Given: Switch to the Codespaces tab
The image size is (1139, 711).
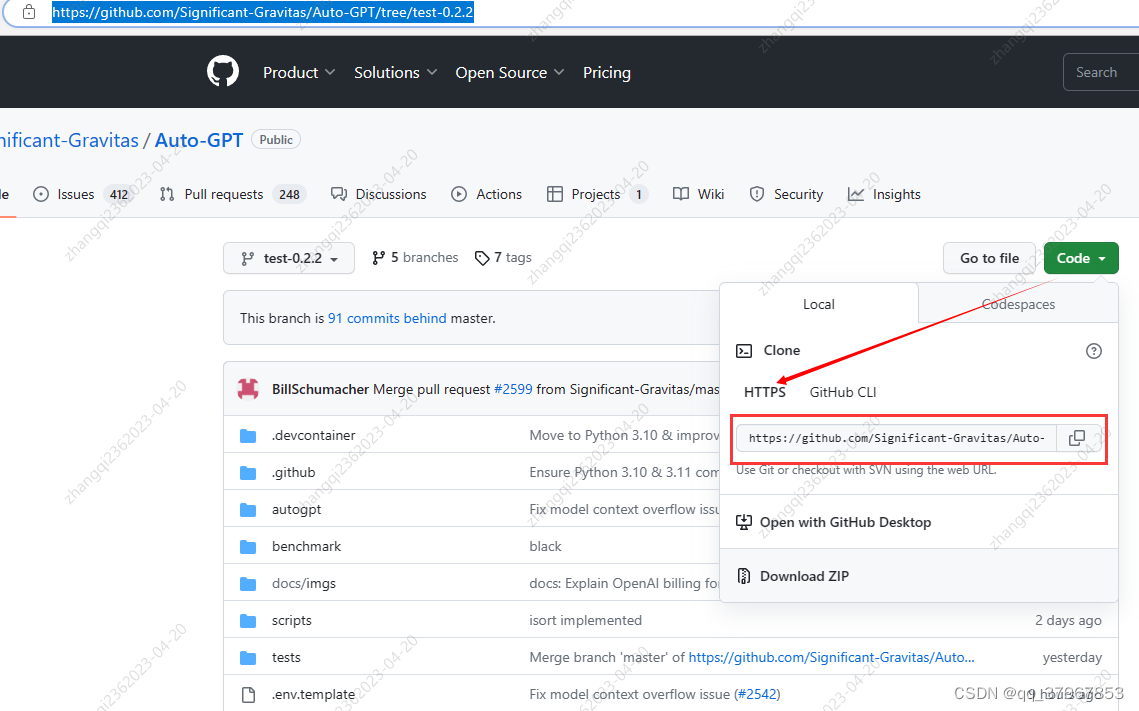Looking at the screenshot, I should click(1018, 304).
